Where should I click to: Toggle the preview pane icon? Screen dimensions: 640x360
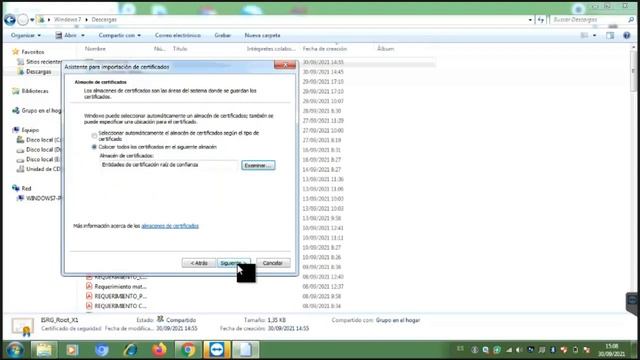pyautogui.click(x=610, y=36)
